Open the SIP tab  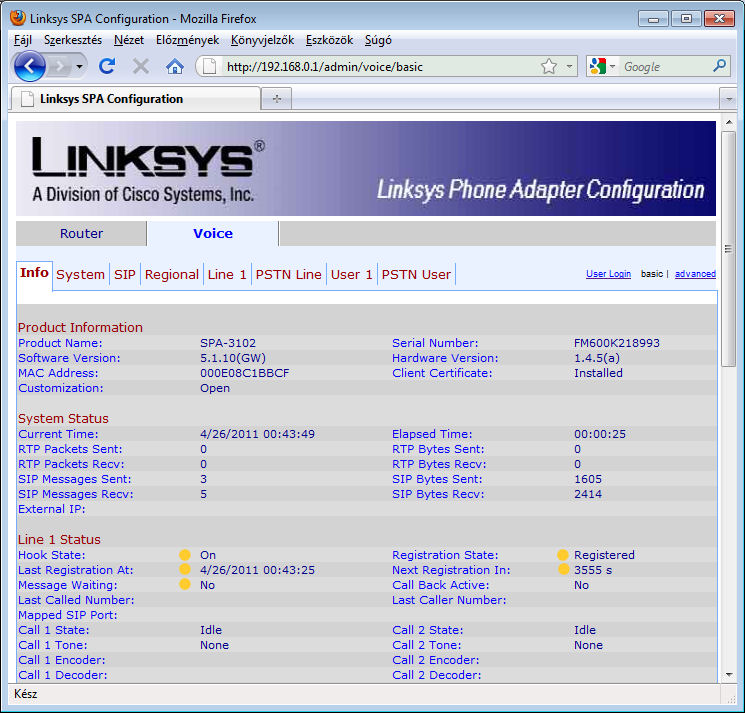pyautogui.click(x=124, y=275)
